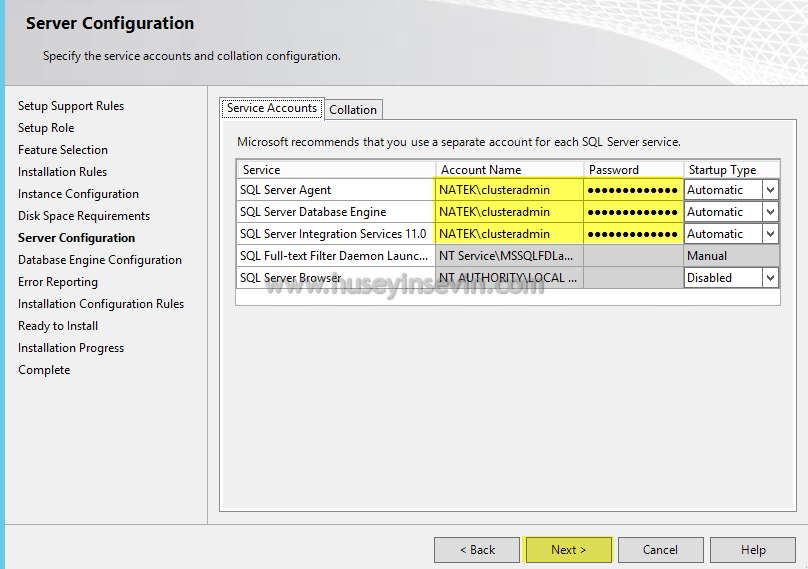
Task: Cancel the SQL Server setup
Action: (x=660, y=549)
